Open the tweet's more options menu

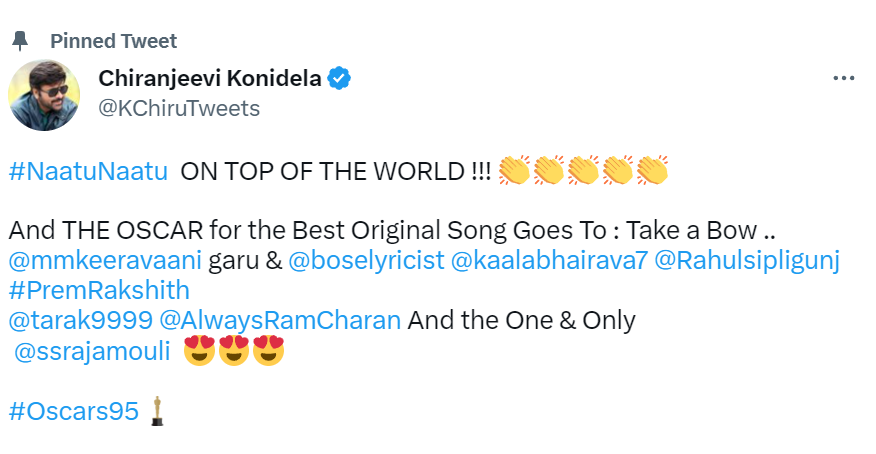tap(843, 79)
